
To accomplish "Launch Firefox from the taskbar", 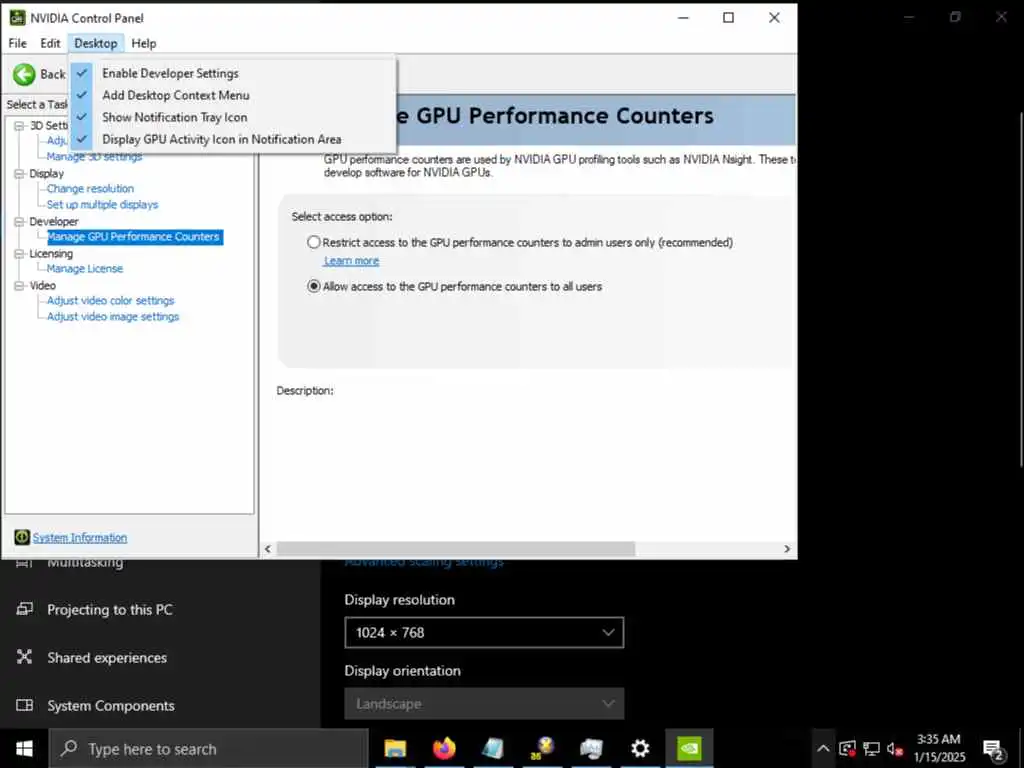I will pos(444,748).
